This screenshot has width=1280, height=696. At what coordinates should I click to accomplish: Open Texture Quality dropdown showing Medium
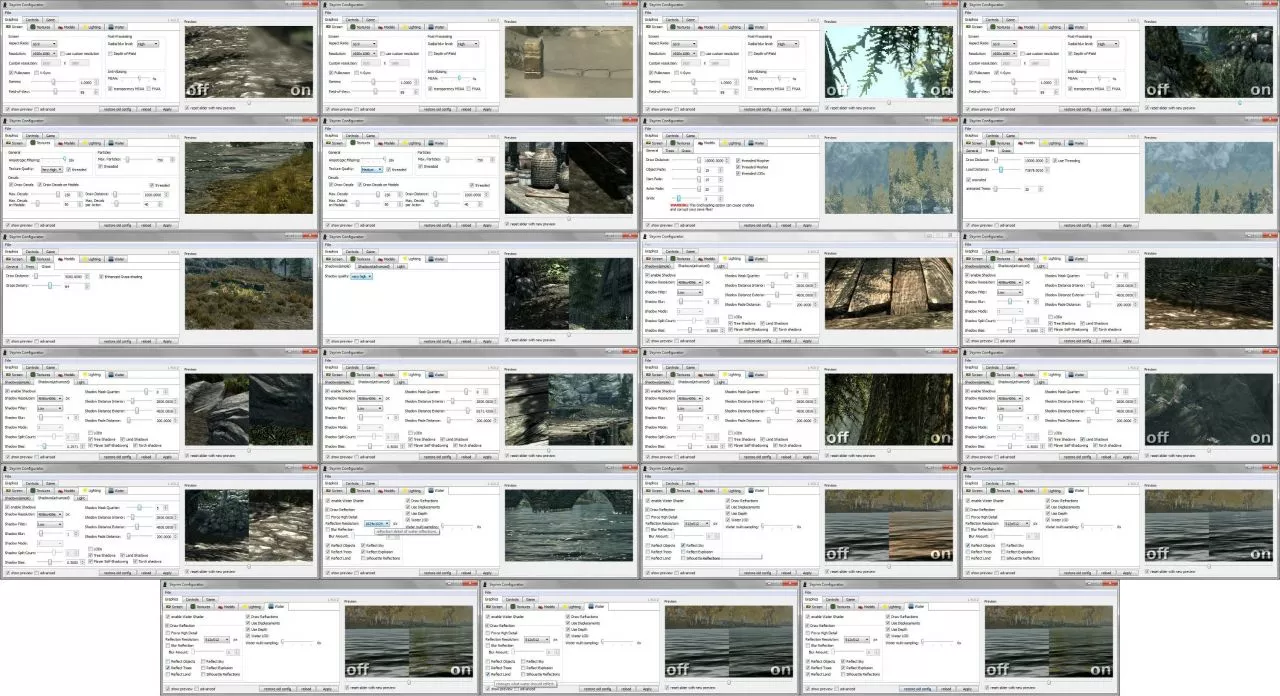pos(372,169)
